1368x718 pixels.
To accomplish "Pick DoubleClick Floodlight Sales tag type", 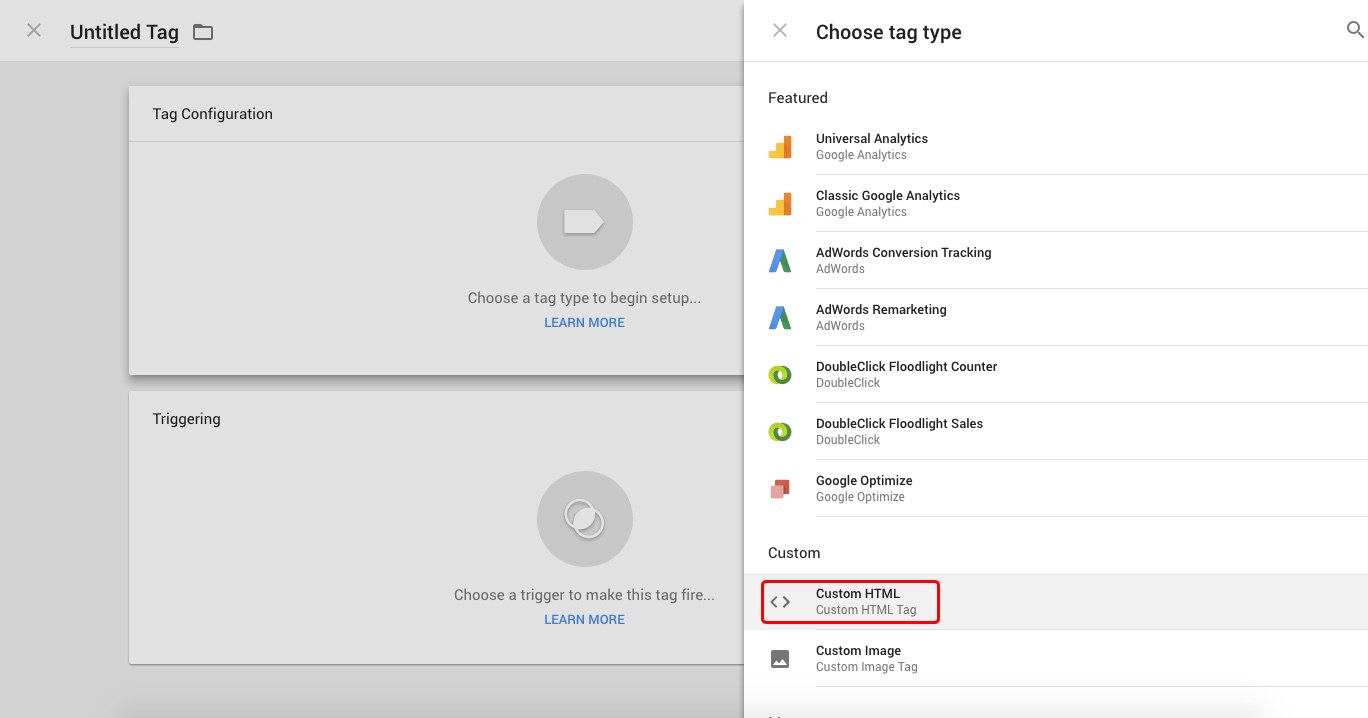I will point(1056,432).
